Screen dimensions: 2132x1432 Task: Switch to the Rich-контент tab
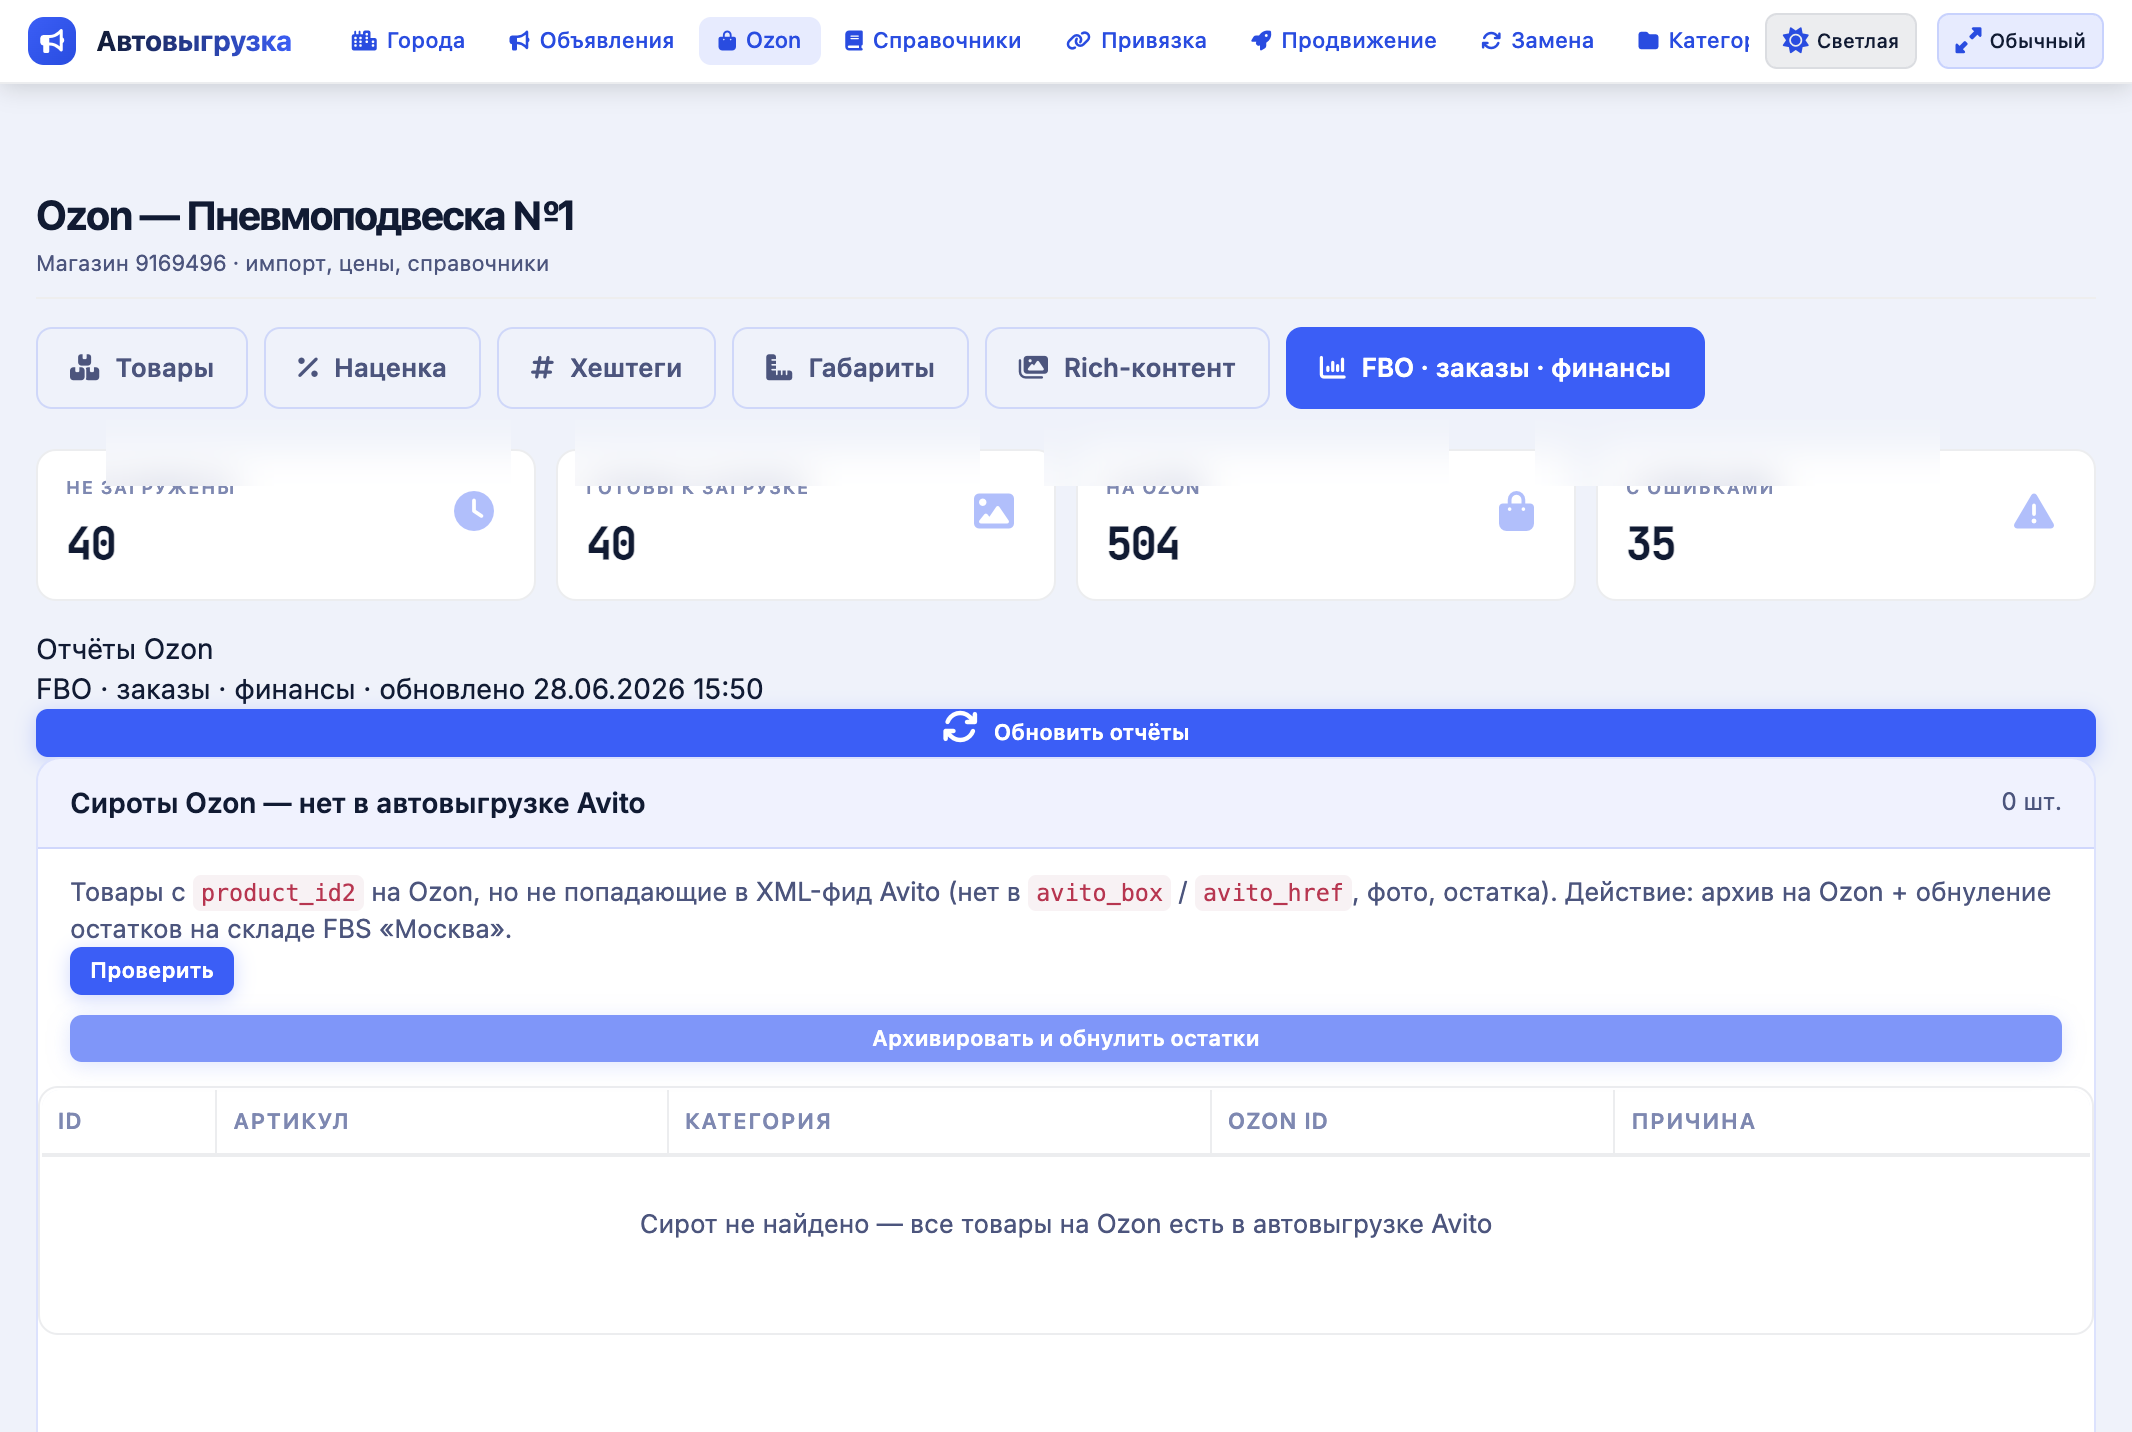(1127, 368)
